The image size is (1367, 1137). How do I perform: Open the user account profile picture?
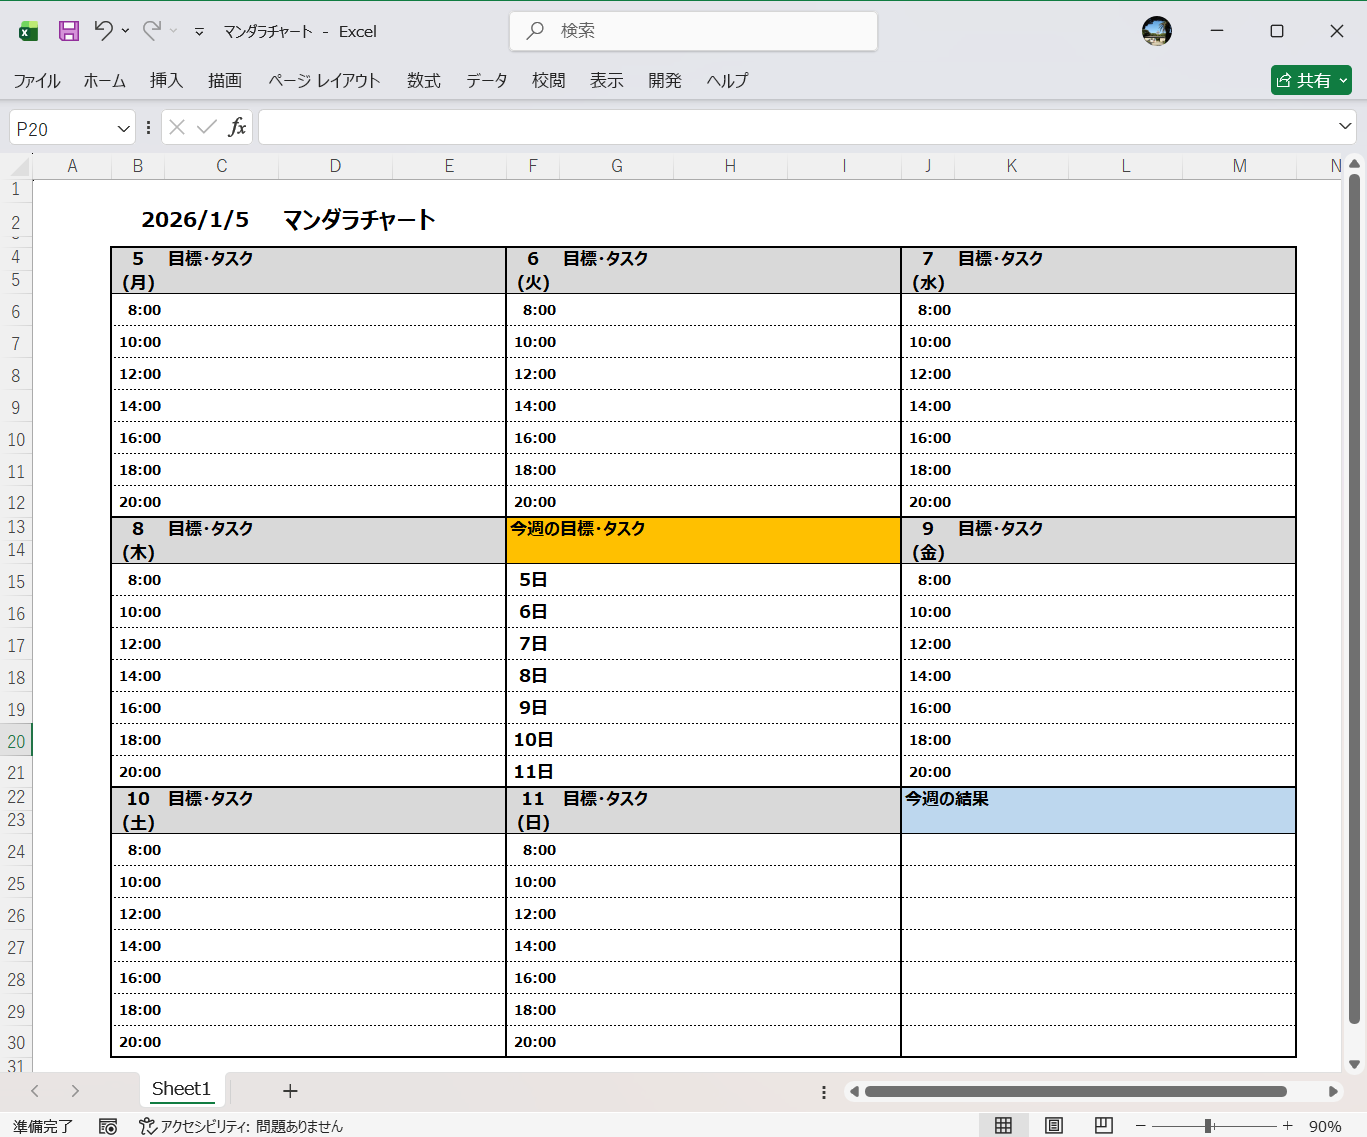(1156, 31)
